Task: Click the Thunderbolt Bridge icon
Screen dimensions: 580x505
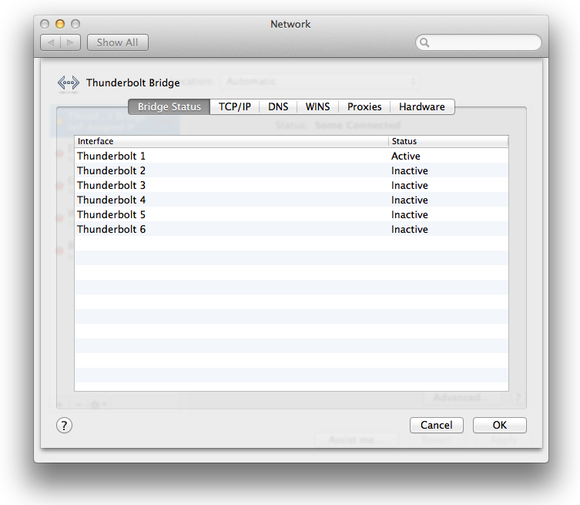Action: pyautogui.click(x=68, y=83)
